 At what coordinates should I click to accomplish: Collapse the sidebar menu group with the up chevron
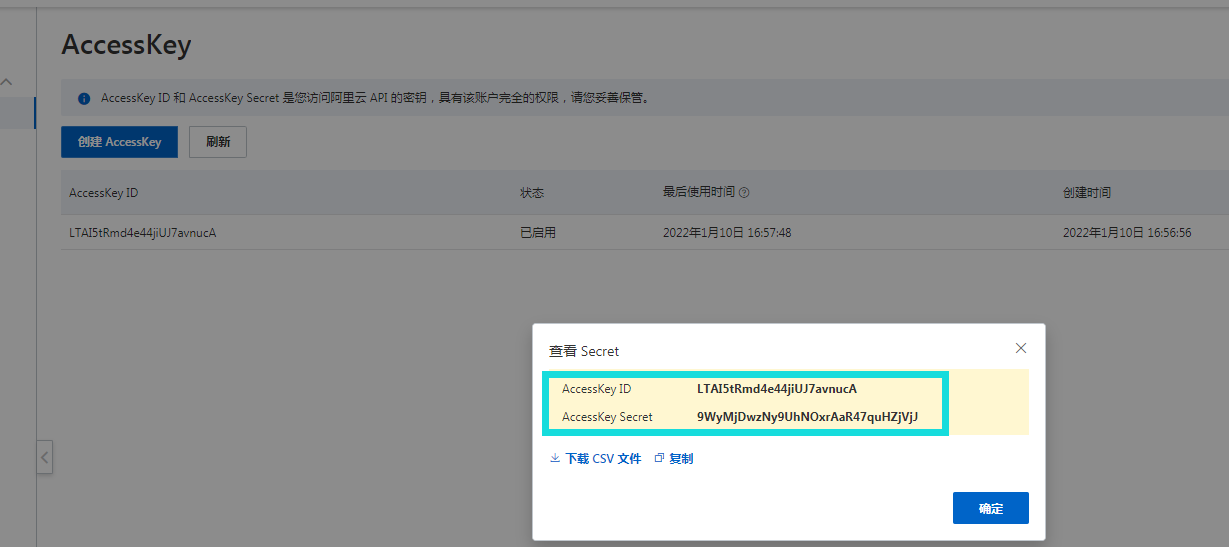point(7,82)
